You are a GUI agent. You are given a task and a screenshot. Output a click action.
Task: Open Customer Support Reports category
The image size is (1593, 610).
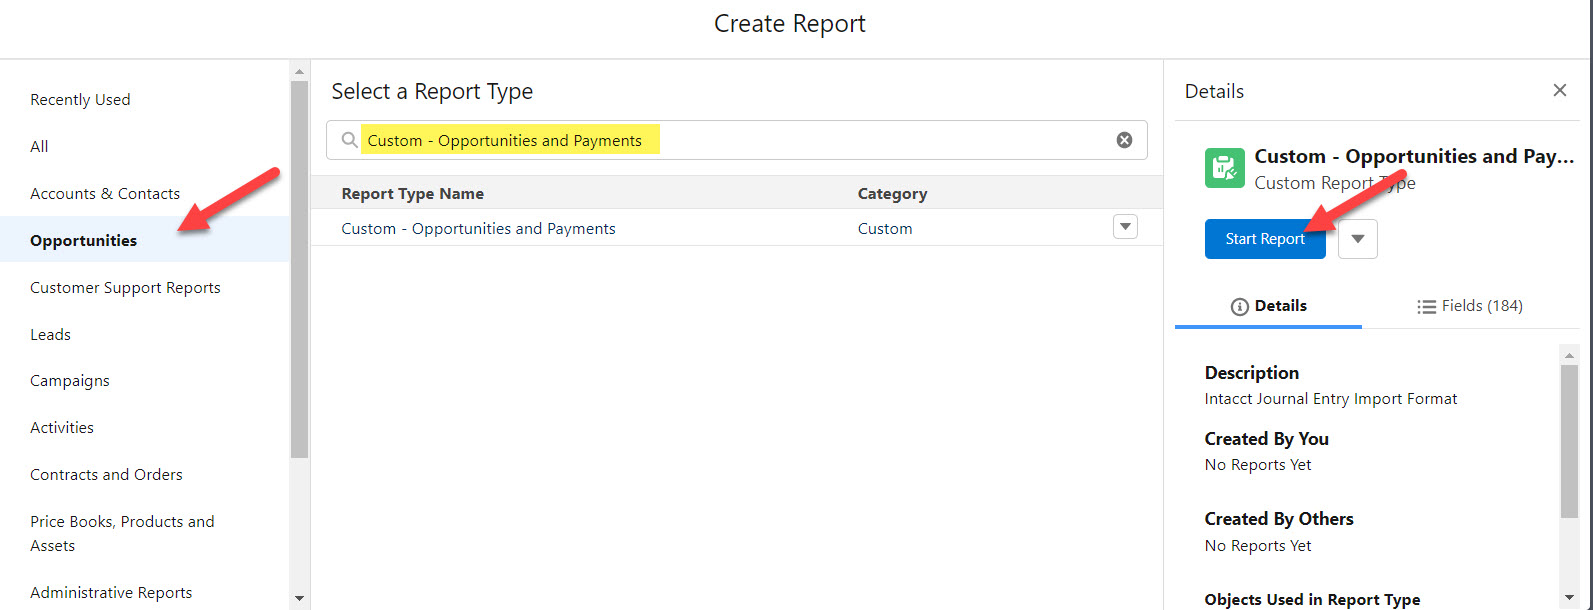click(x=125, y=288)
